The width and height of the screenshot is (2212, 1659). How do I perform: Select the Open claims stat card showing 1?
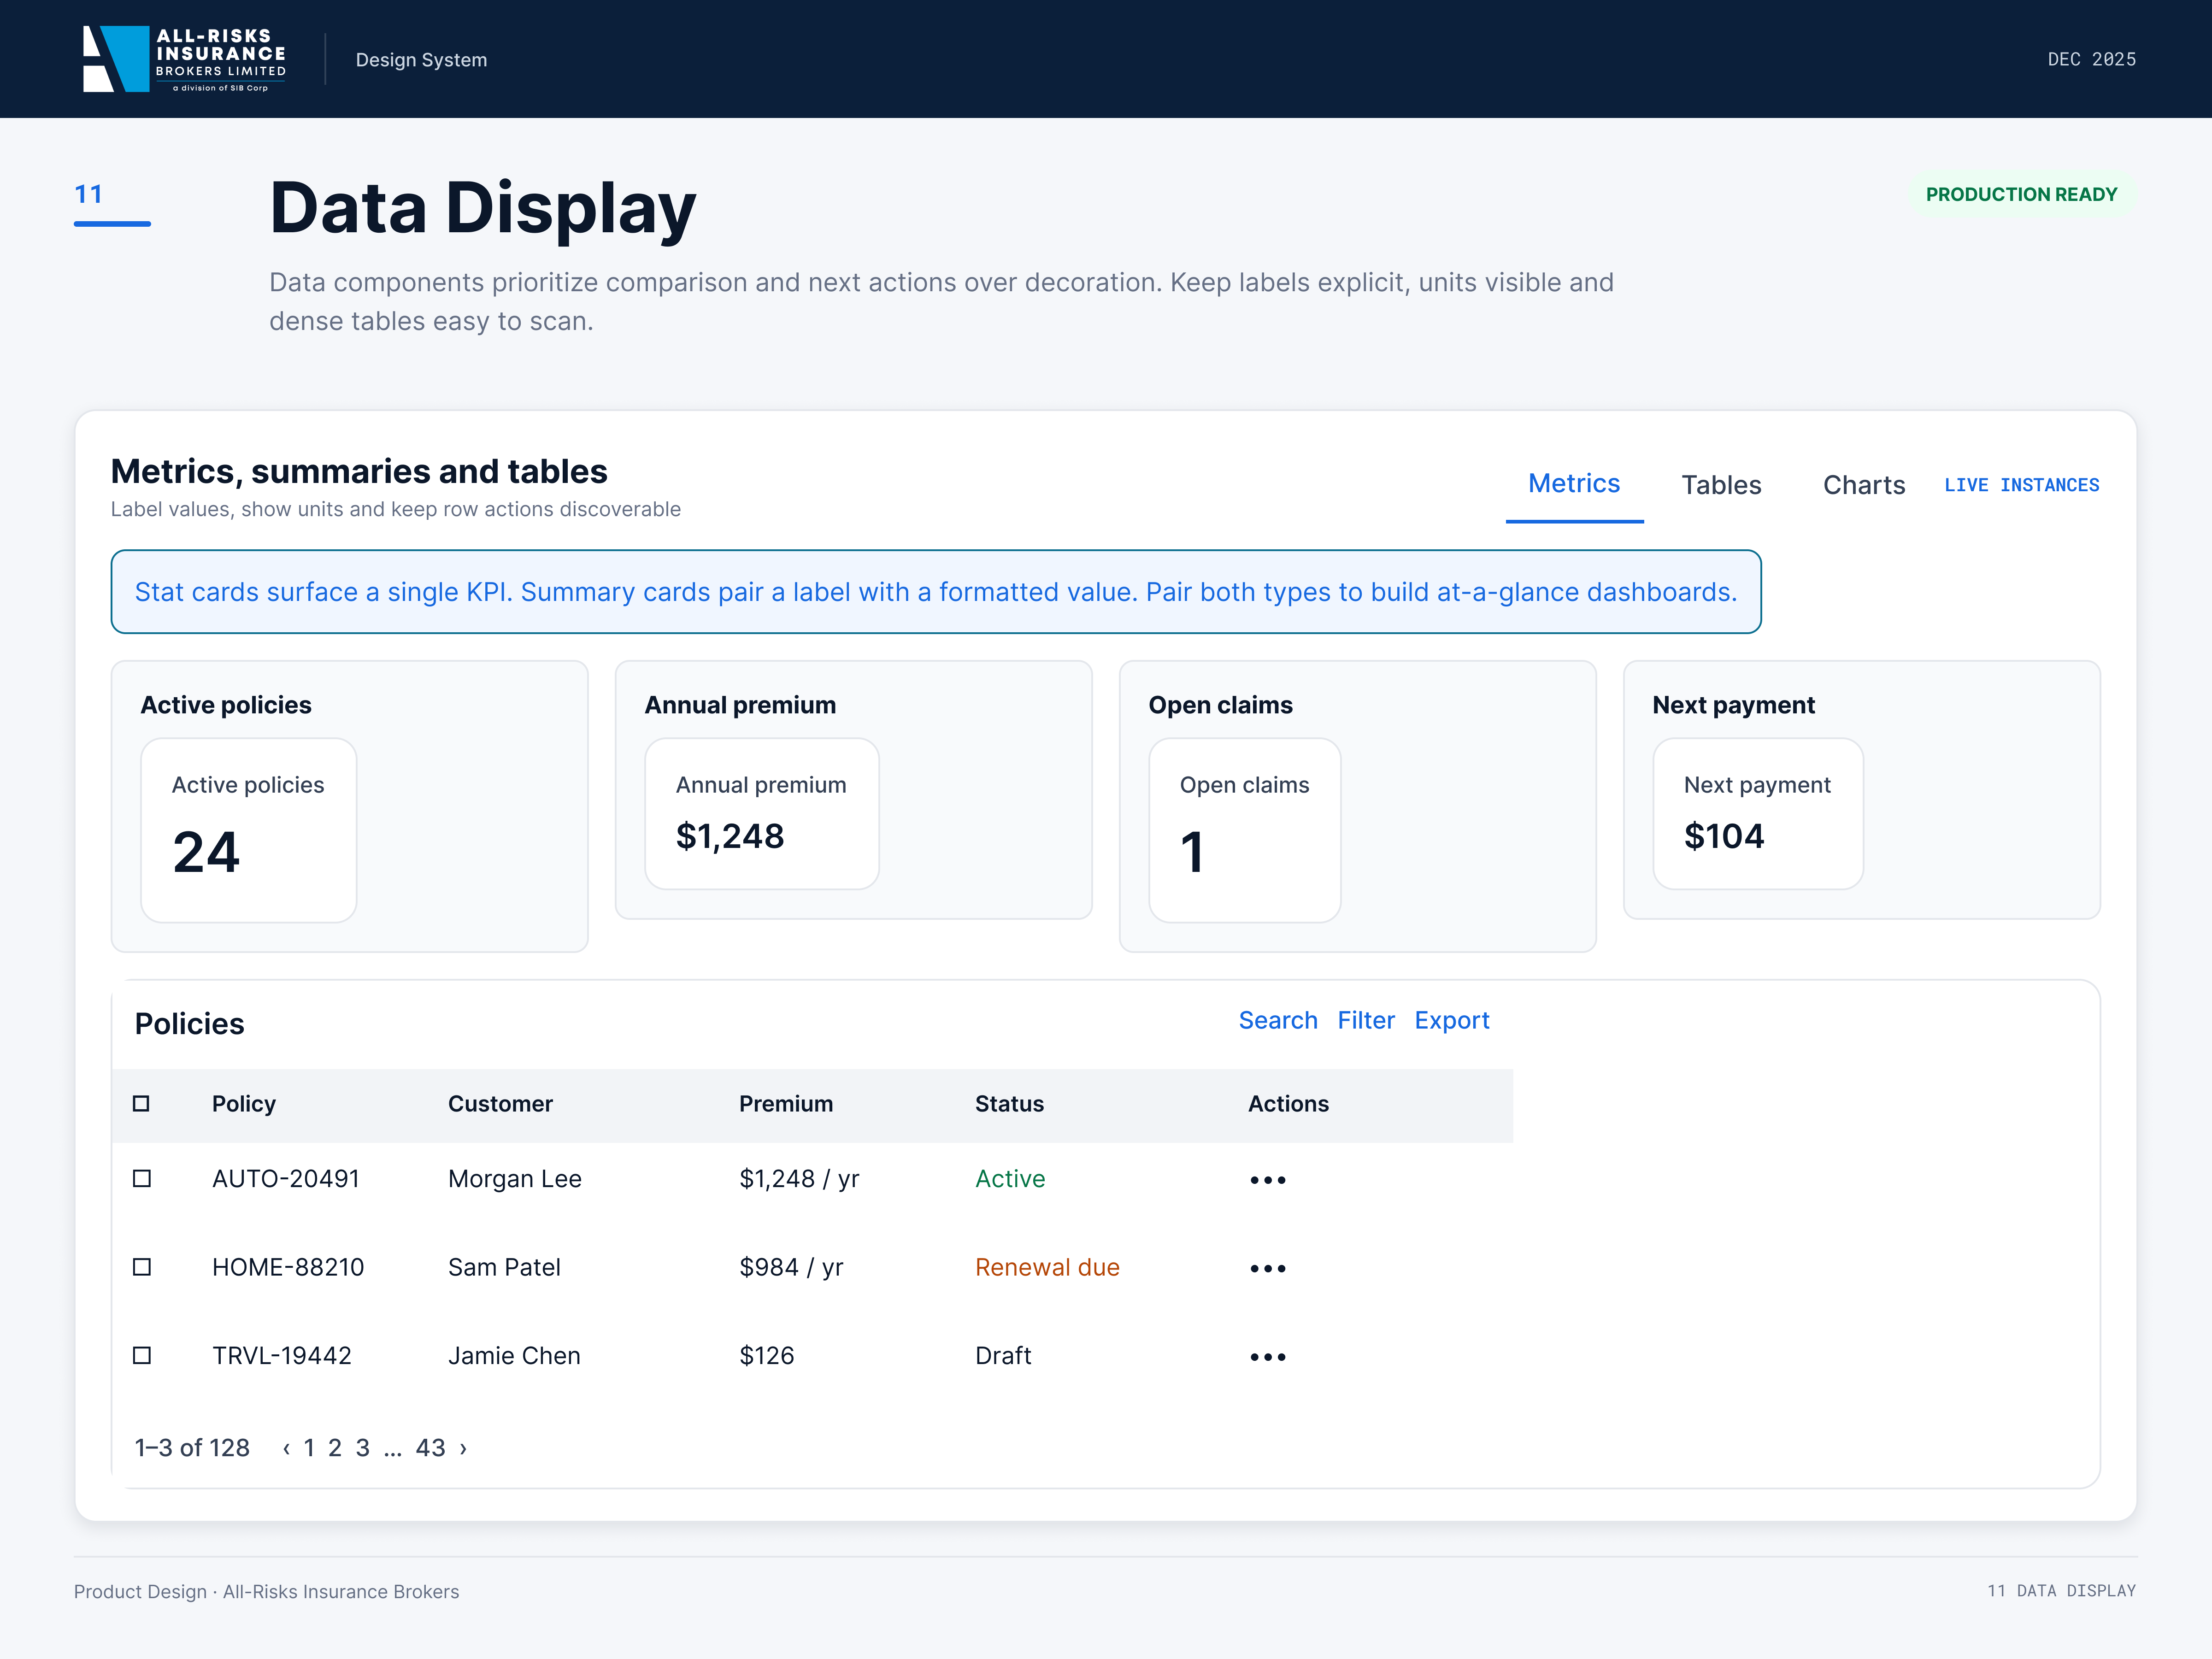[x=1245, y=830]
